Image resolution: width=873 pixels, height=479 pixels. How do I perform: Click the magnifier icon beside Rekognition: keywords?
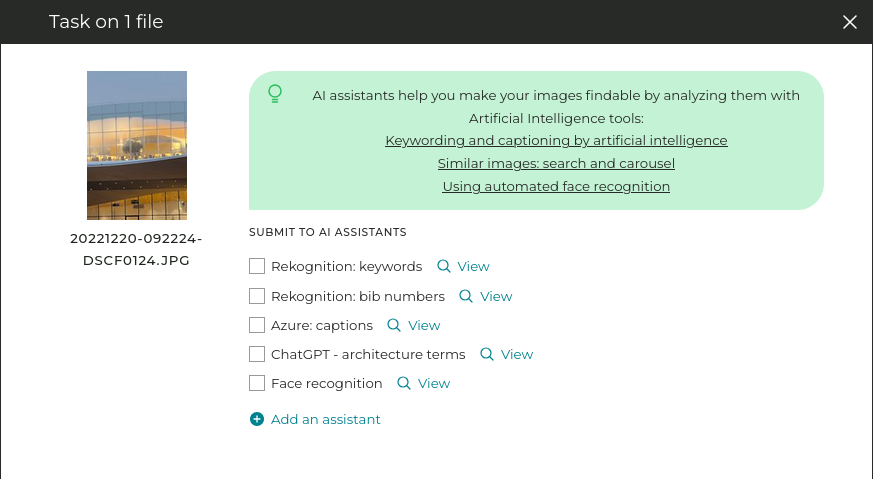444,266
